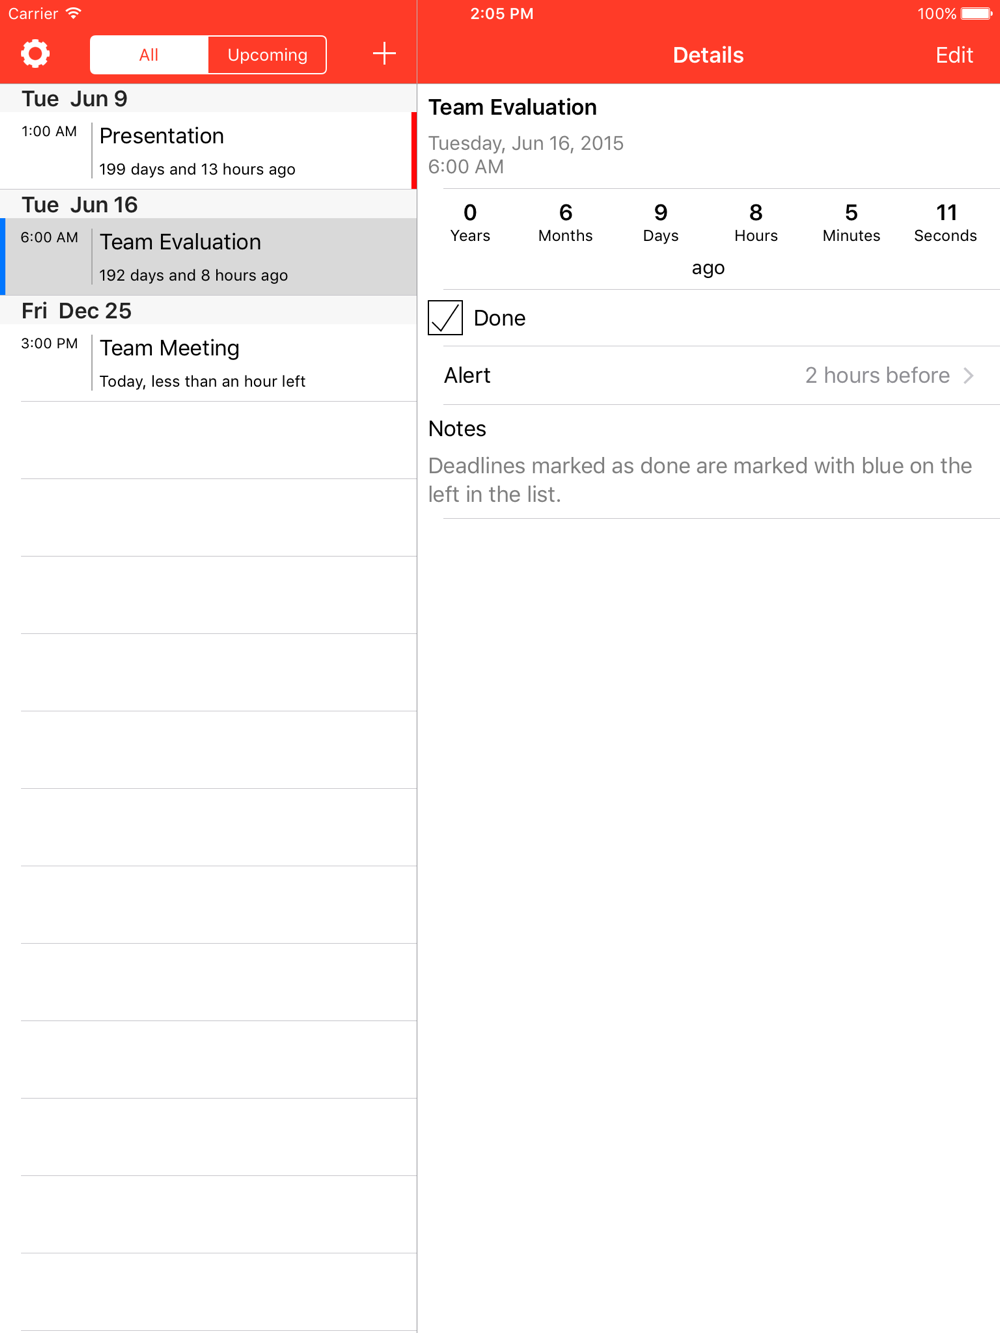Open the Alert chevron disclosure
This screenshot has width=1000, height=1333.
968,376
